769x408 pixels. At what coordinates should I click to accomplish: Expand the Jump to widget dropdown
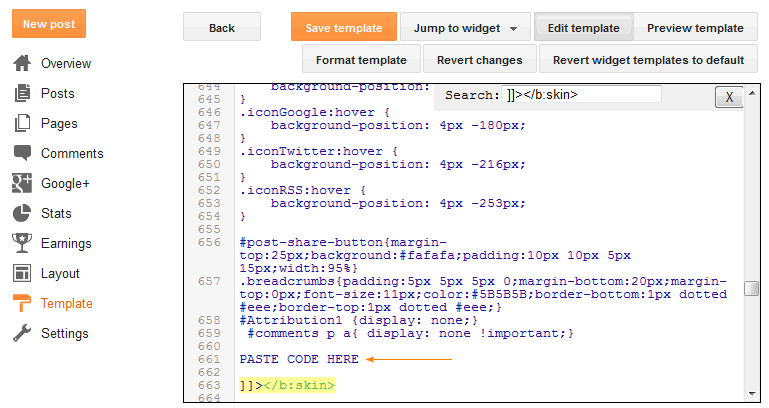(x=464, y=27)
